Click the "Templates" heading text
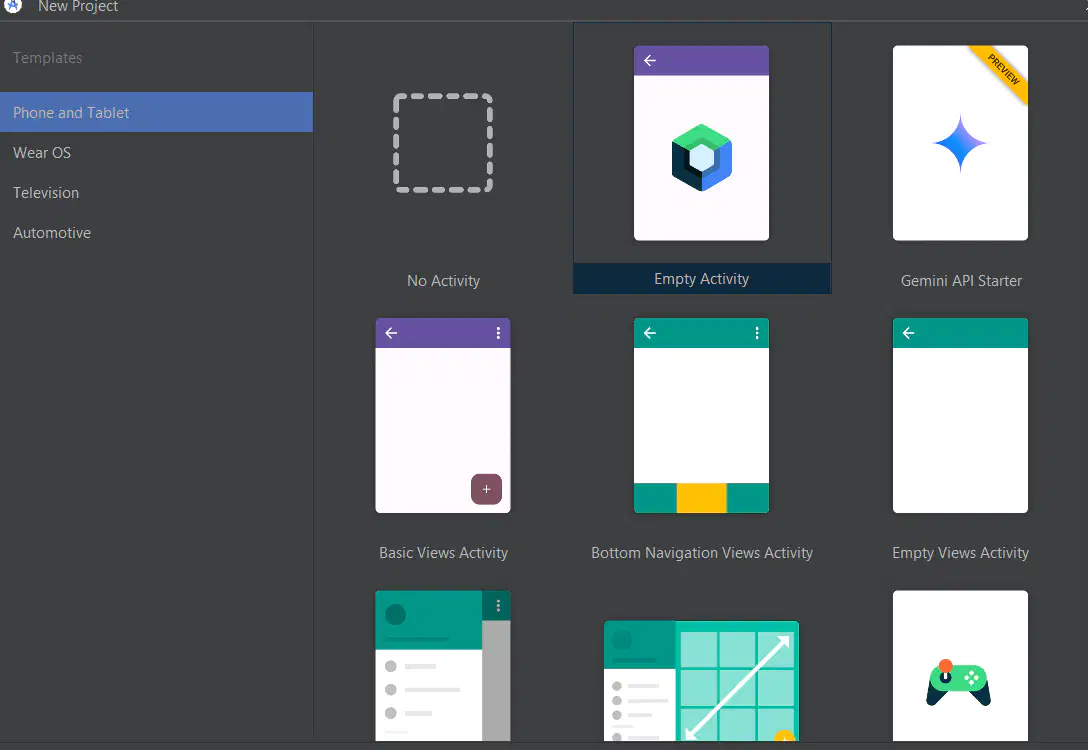The width and height of the screenshot is (1088, 750). [x=47, y=58]
